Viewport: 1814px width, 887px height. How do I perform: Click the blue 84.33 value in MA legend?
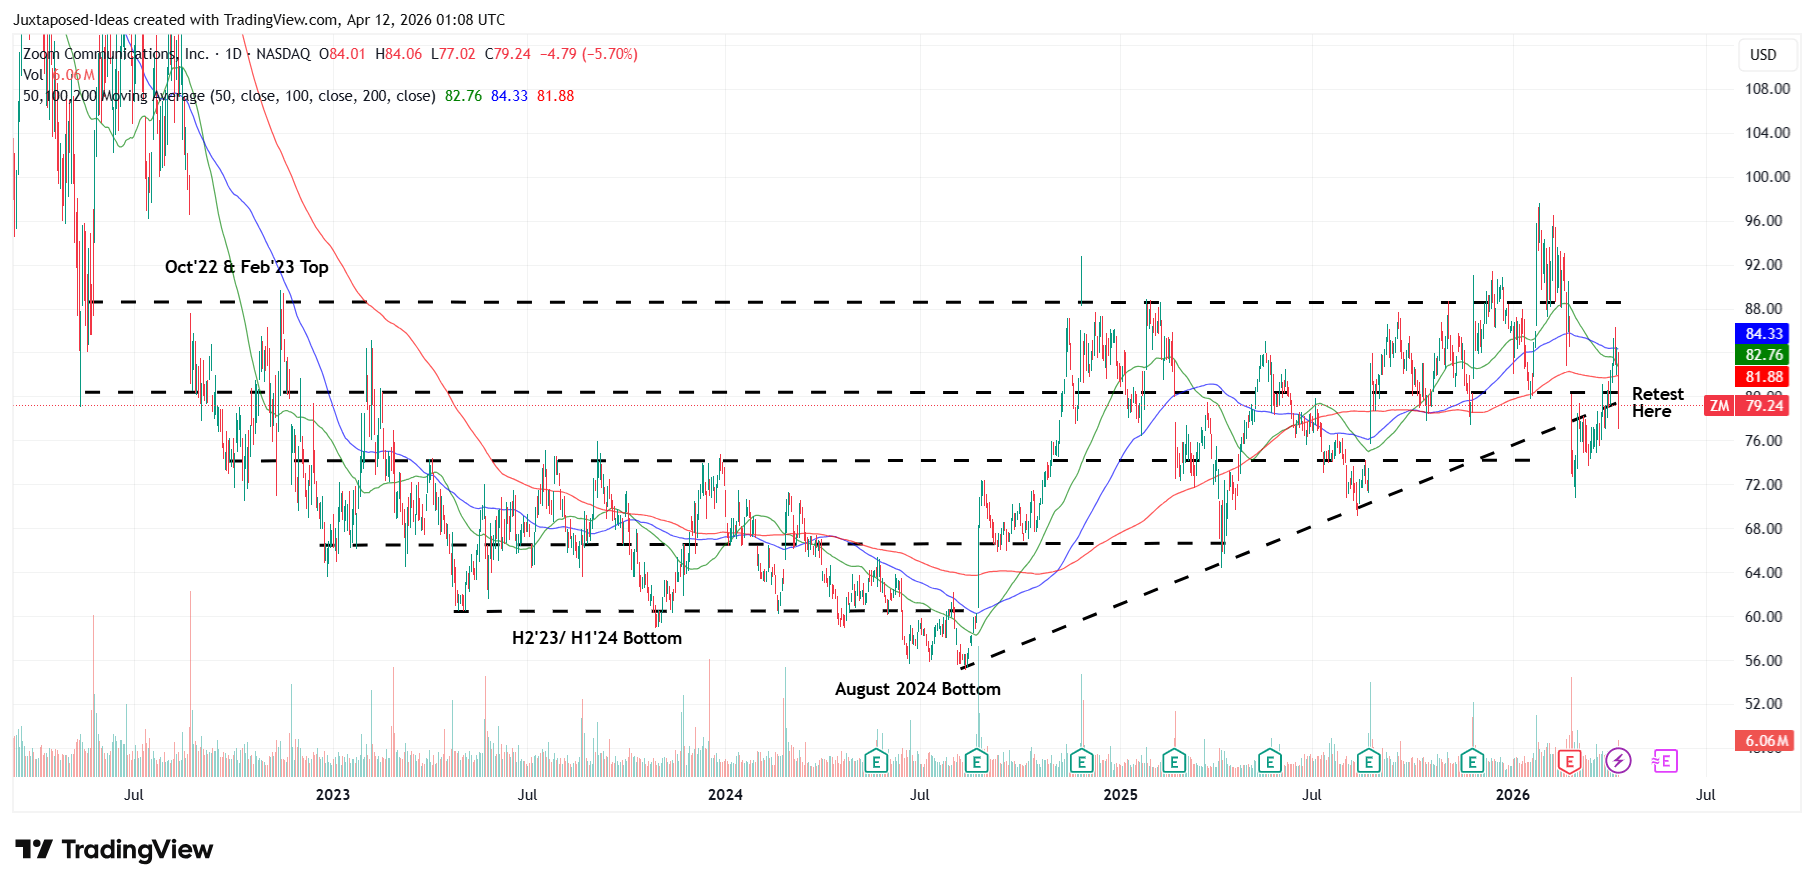509,96
